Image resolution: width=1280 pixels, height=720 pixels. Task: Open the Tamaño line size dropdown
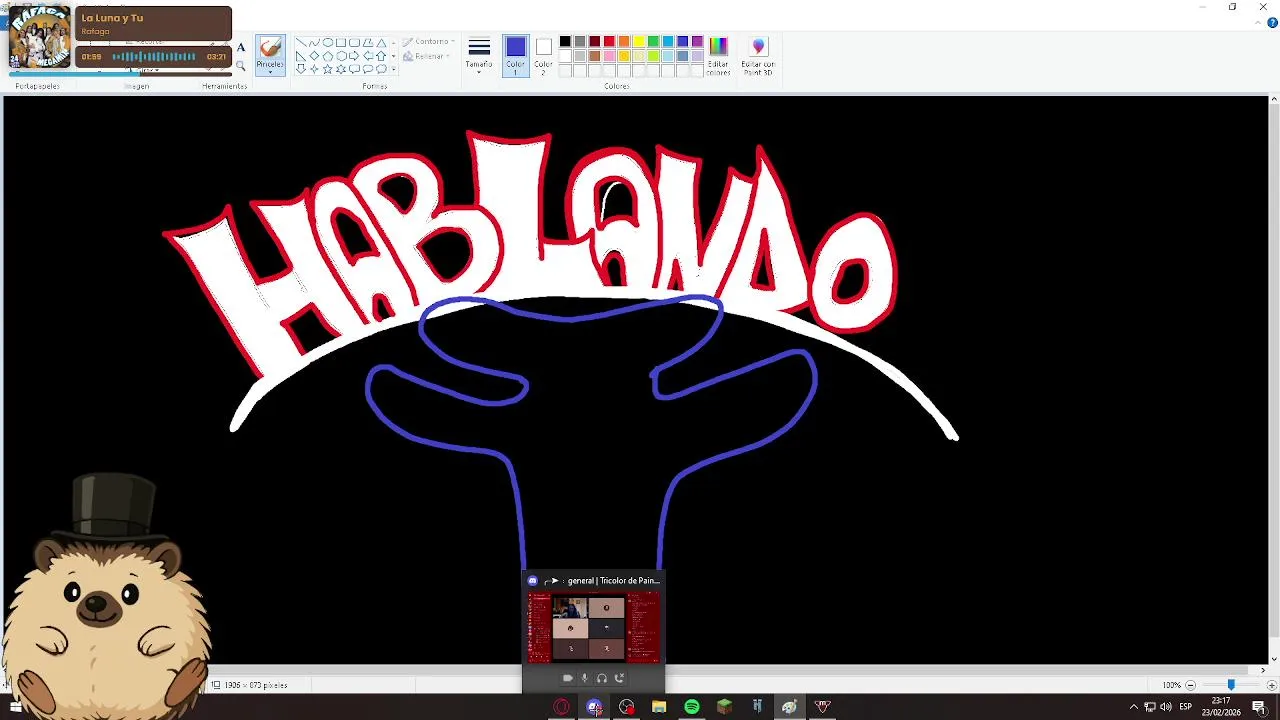point(479,56)
